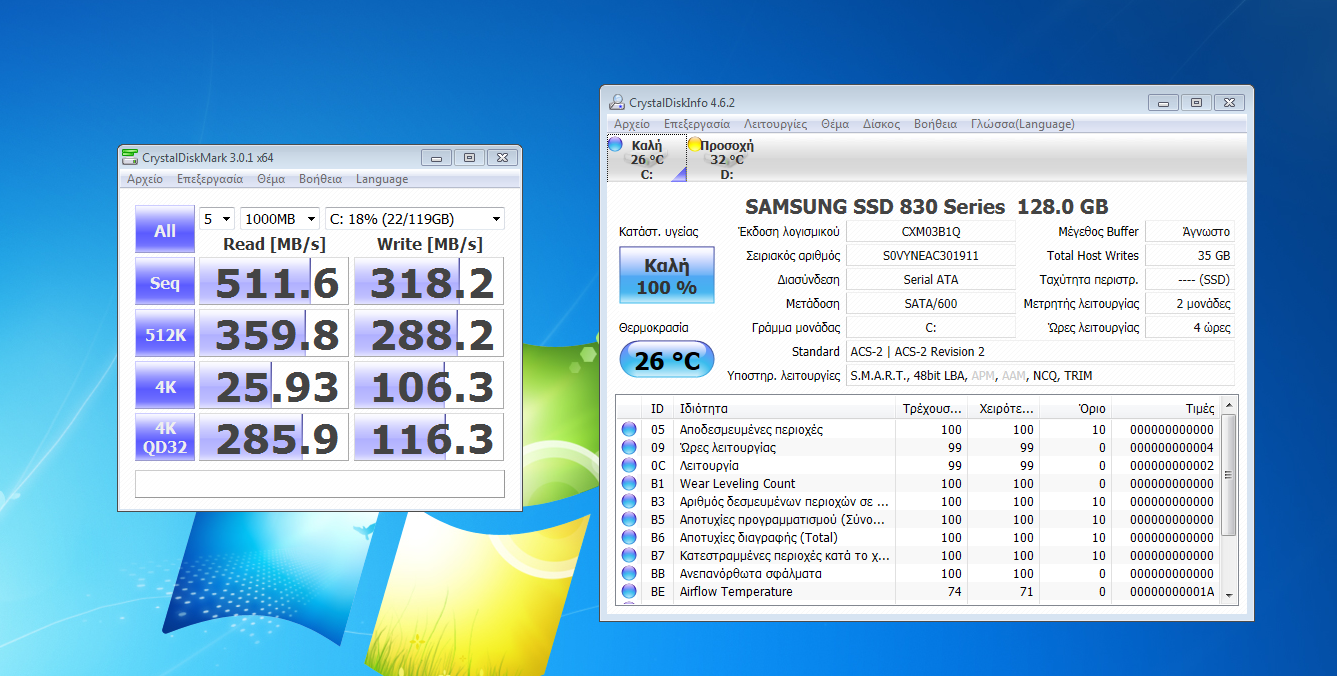Screen dimensions: 1337x676
Task: Open Language menu in CrystalDiskMark
Action: 382,179
